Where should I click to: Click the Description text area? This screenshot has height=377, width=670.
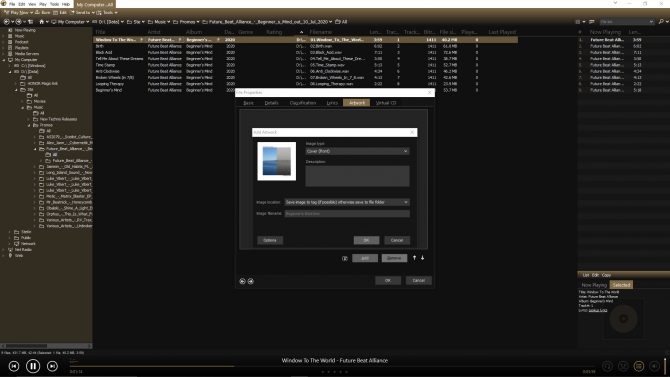[x=357, y=176]
